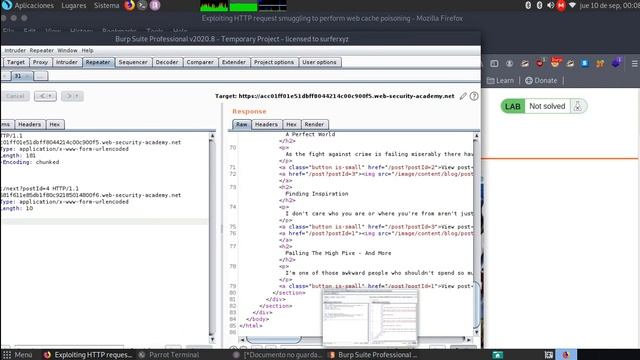Open the Menu button in bottom taskbar
This screenshot has width=640, height=360.
(17, 355)
